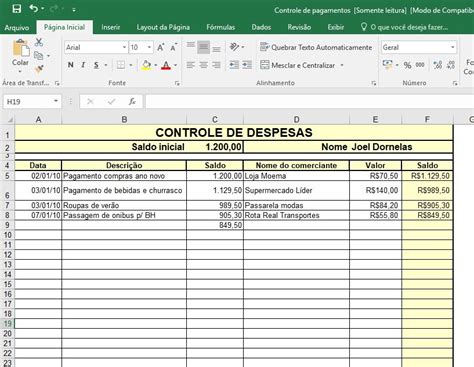The width and height of the screenshot is (474, 367).
Task: Open the Layout da Página tab
Action: tap(163, 27)
